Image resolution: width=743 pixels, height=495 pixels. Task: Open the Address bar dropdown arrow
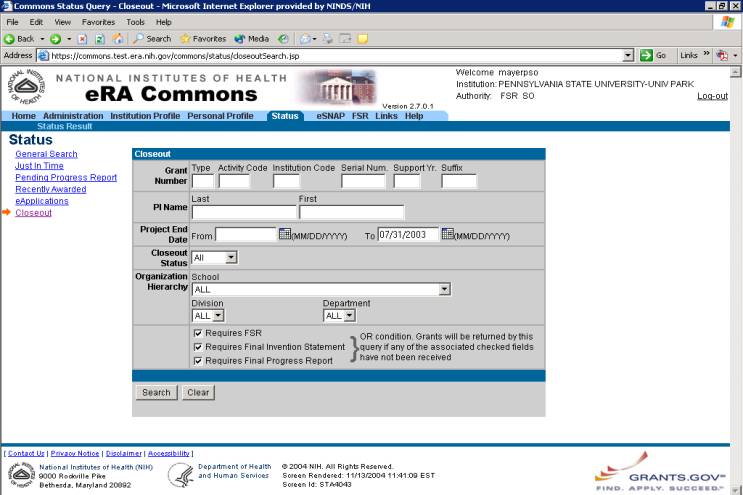click(628, 56)
